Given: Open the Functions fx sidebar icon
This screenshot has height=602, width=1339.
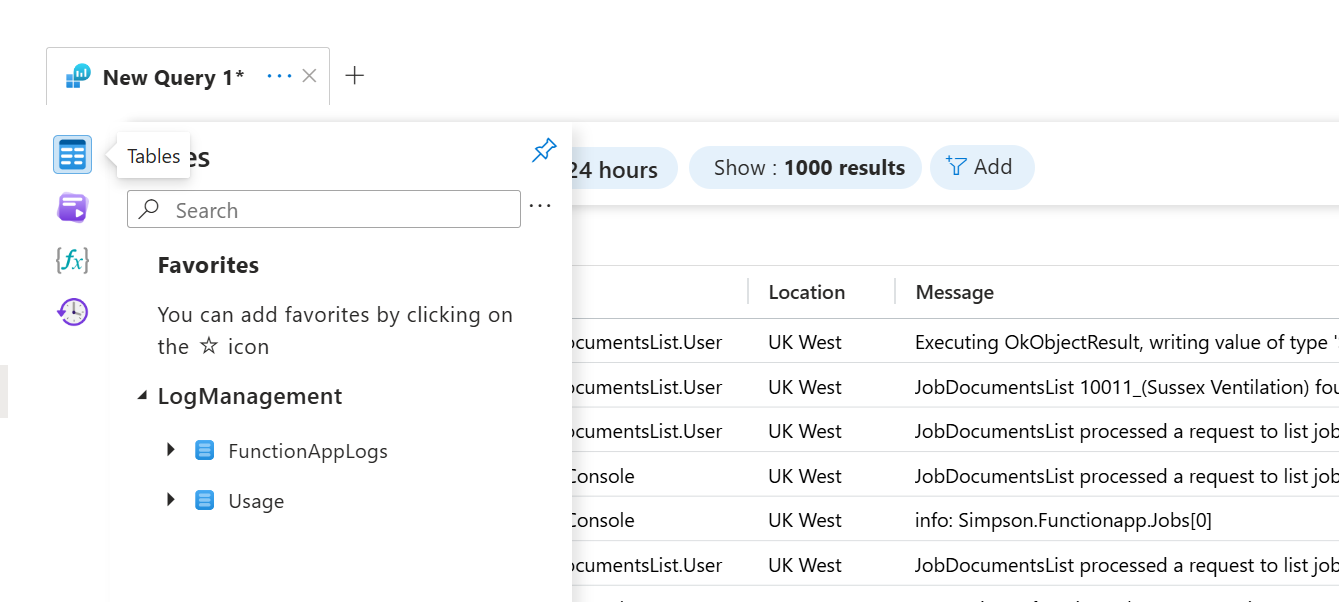Looking at the screenshot, I should pos(72,261).
